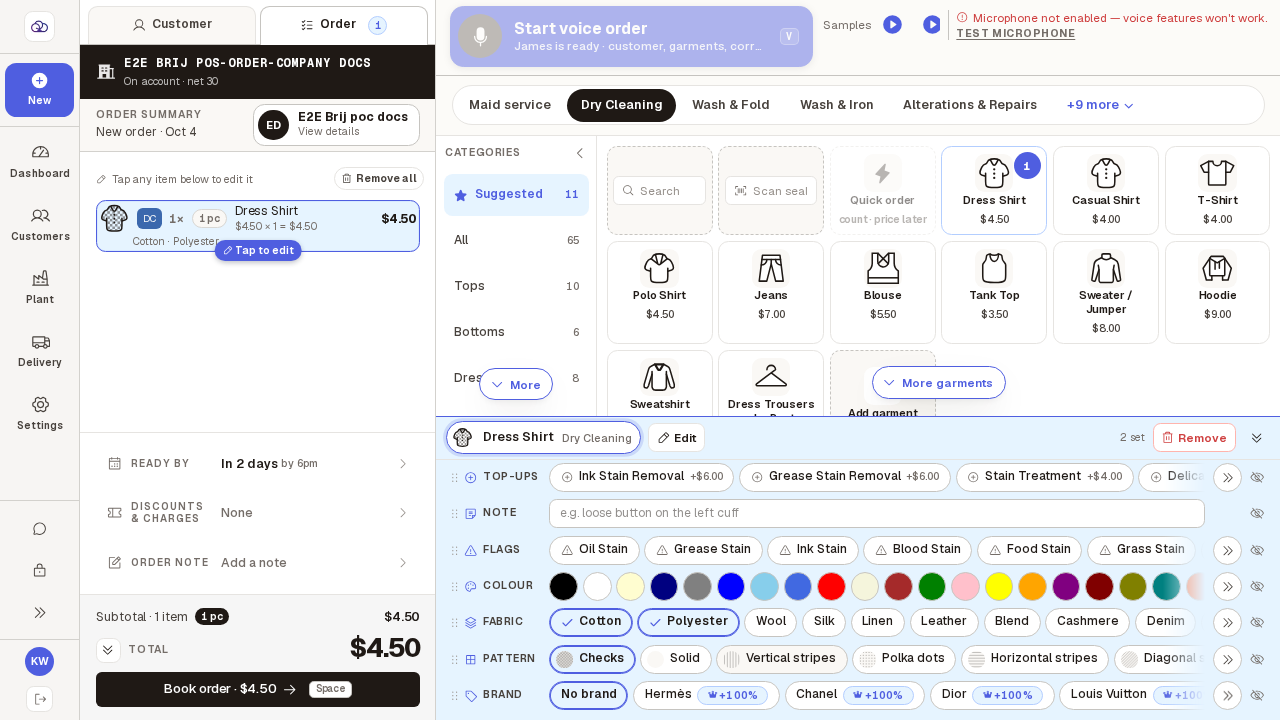This screenshot has height=720, width=1280.
Task: Open the Tops category
Action: (516, 286)
